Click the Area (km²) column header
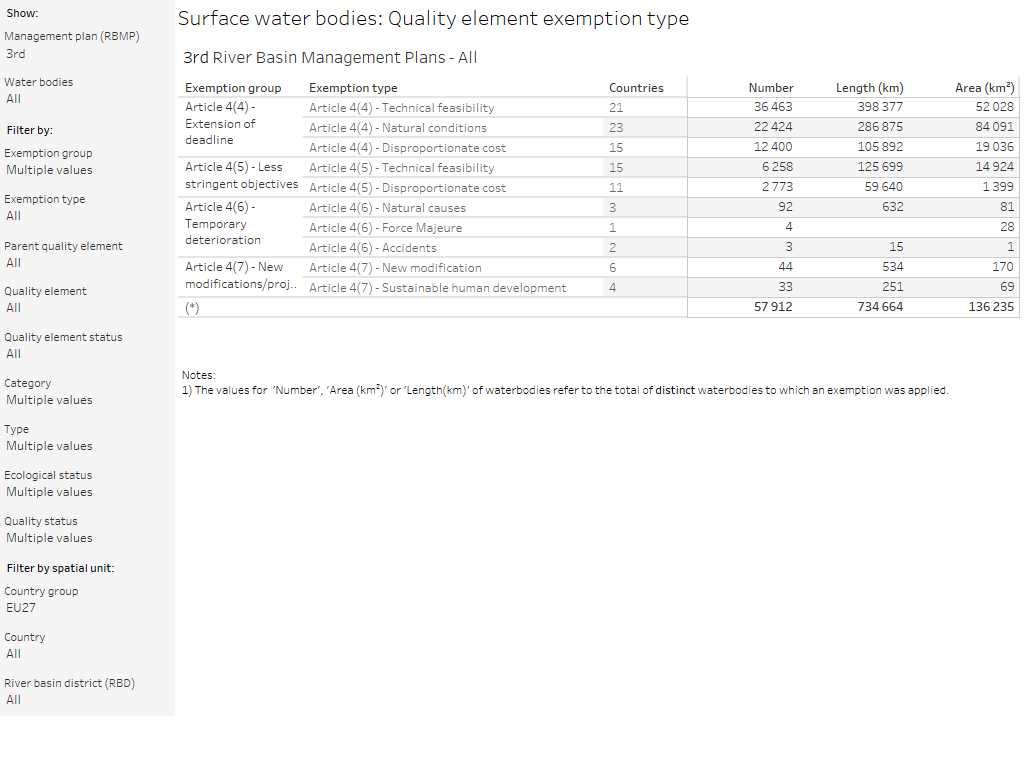The image size is (1024, 768). pyautogui.click(x=985, y=88)
